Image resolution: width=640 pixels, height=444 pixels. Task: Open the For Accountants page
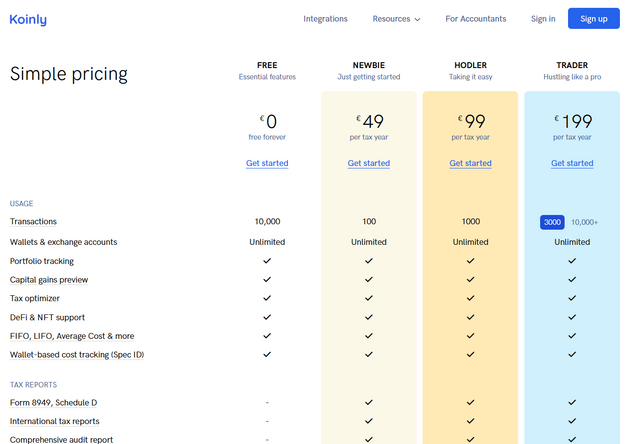tap(476, 19)
